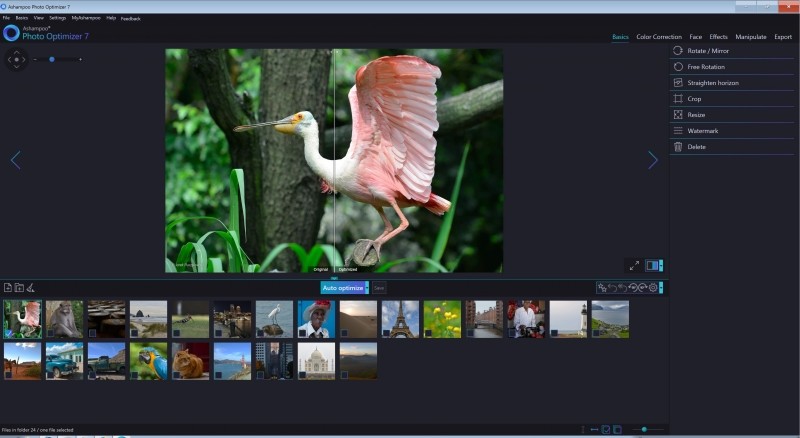Viewport: 800px width, 438px height.
Task: Open the Watermark tool
Action: point(732,131)
